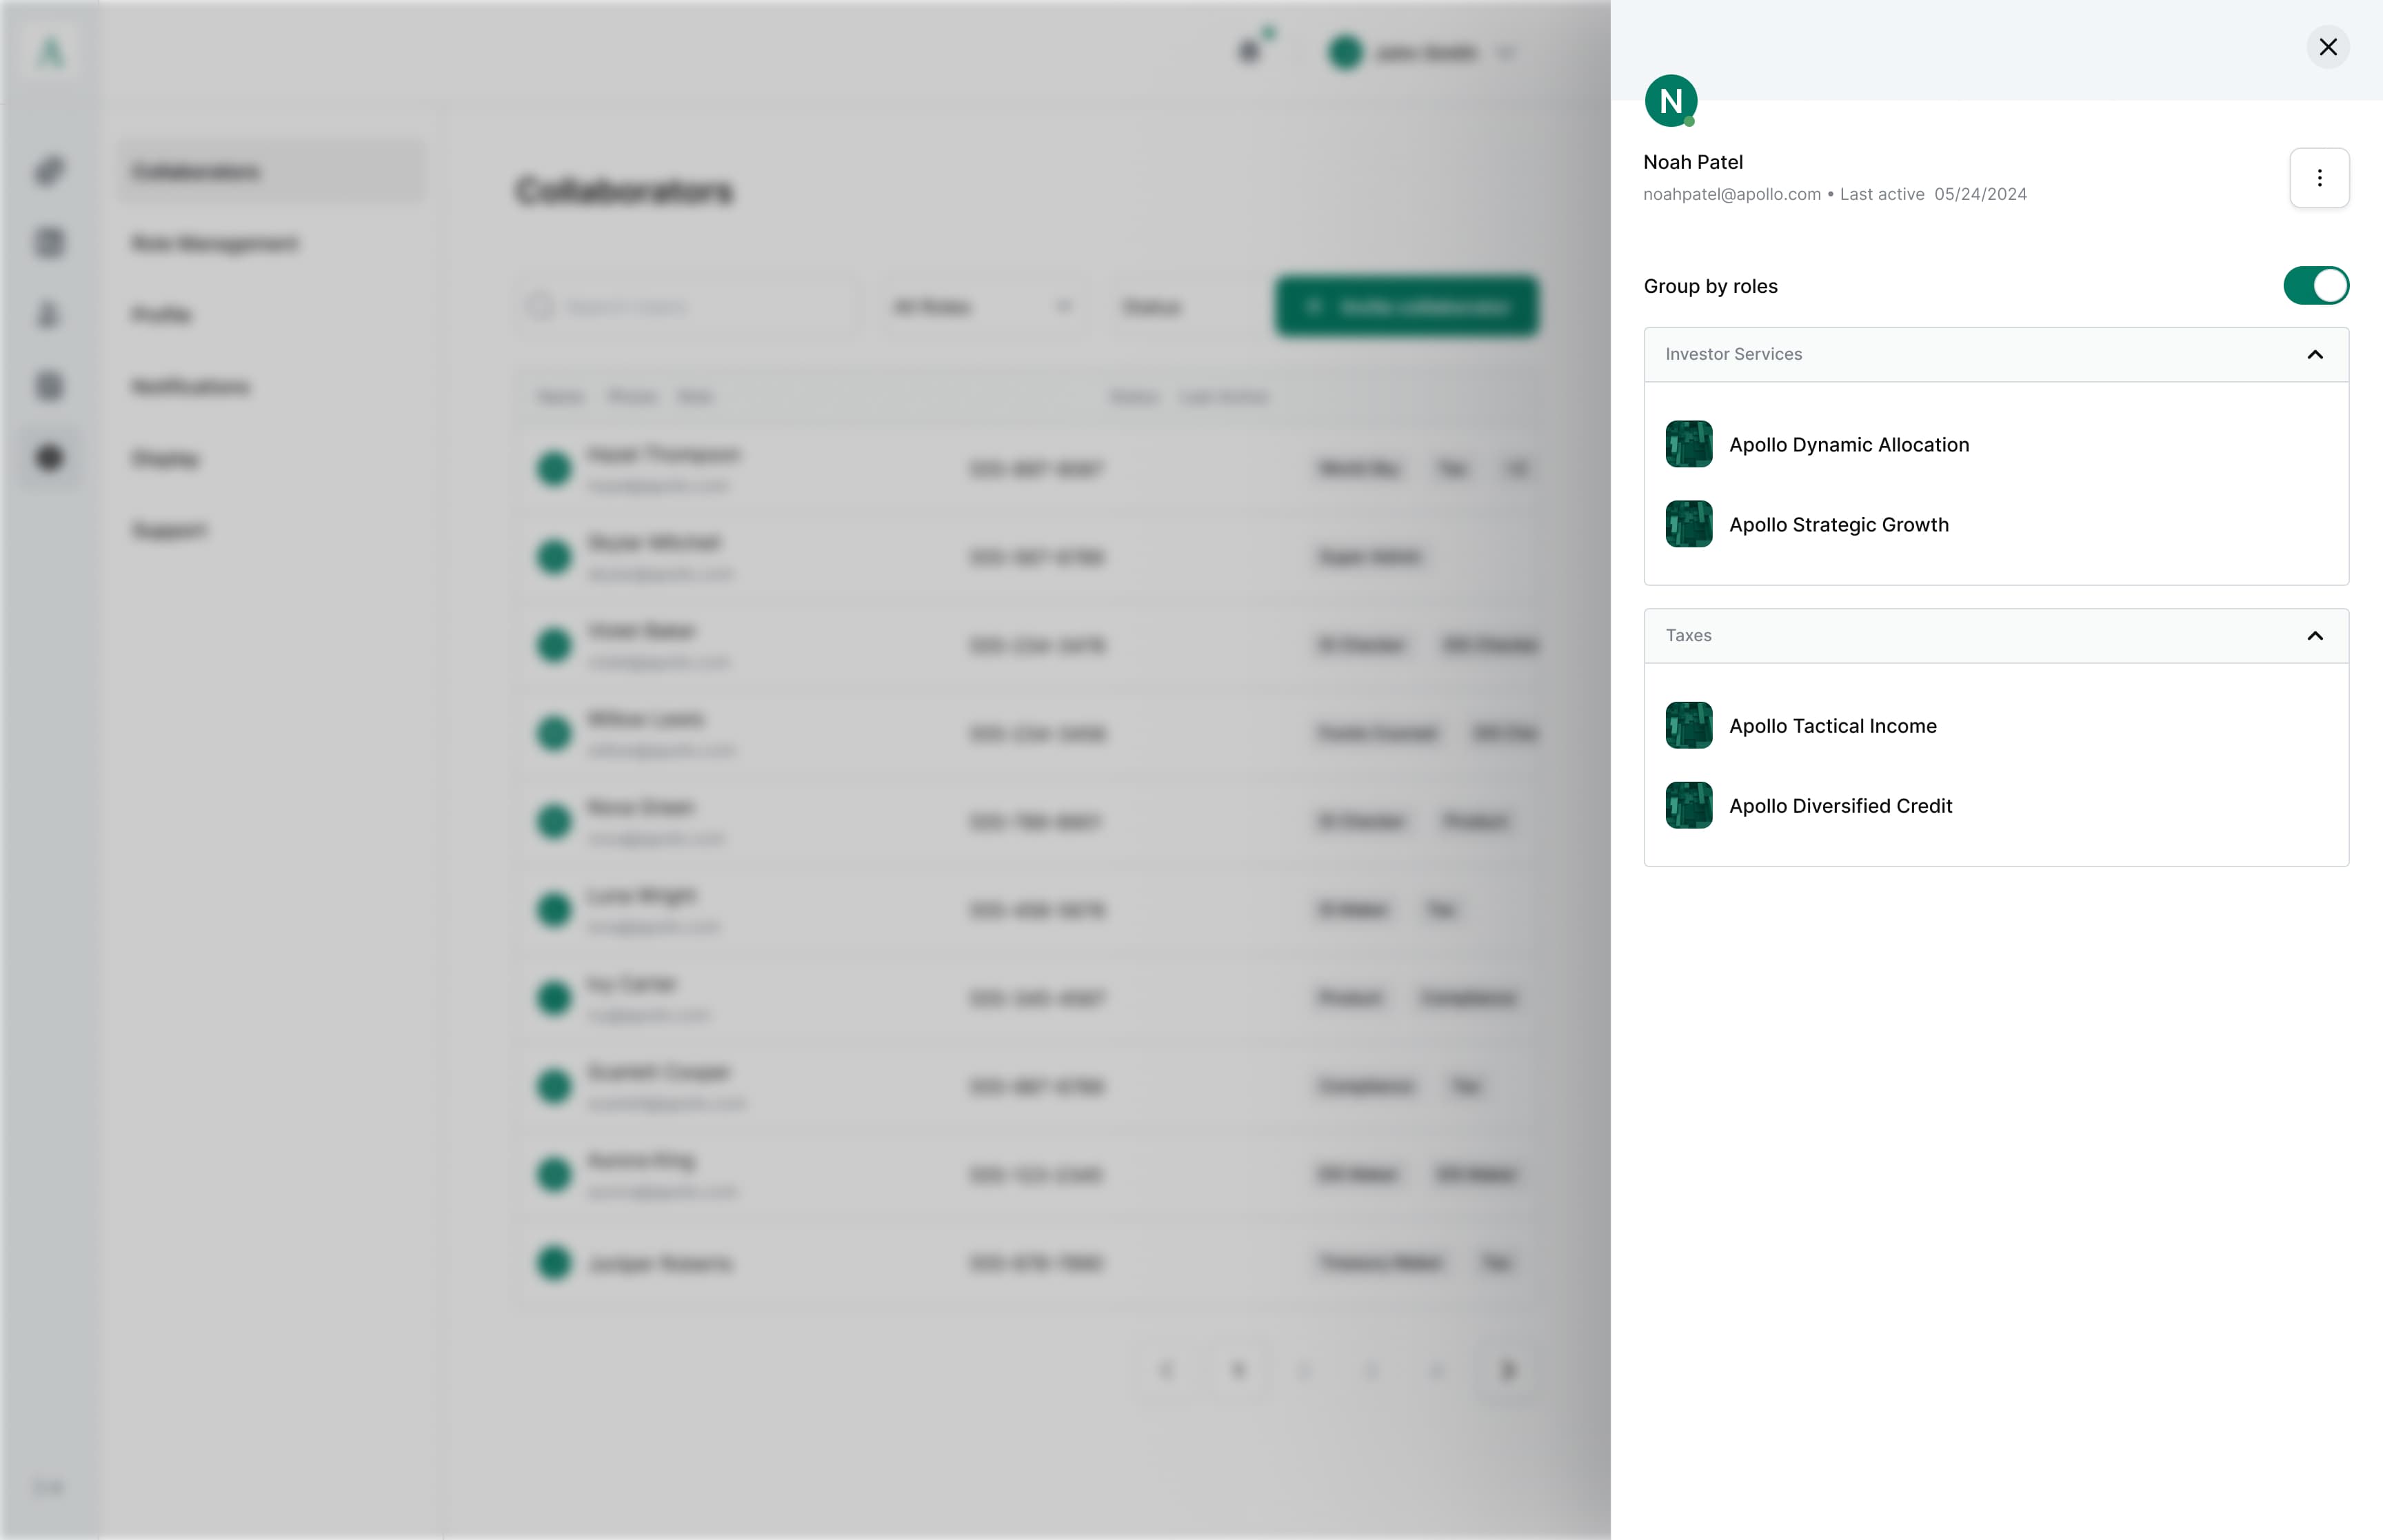
Task: Select the Apollo Strategic Growth text
Action: (x=1838, y=524)
